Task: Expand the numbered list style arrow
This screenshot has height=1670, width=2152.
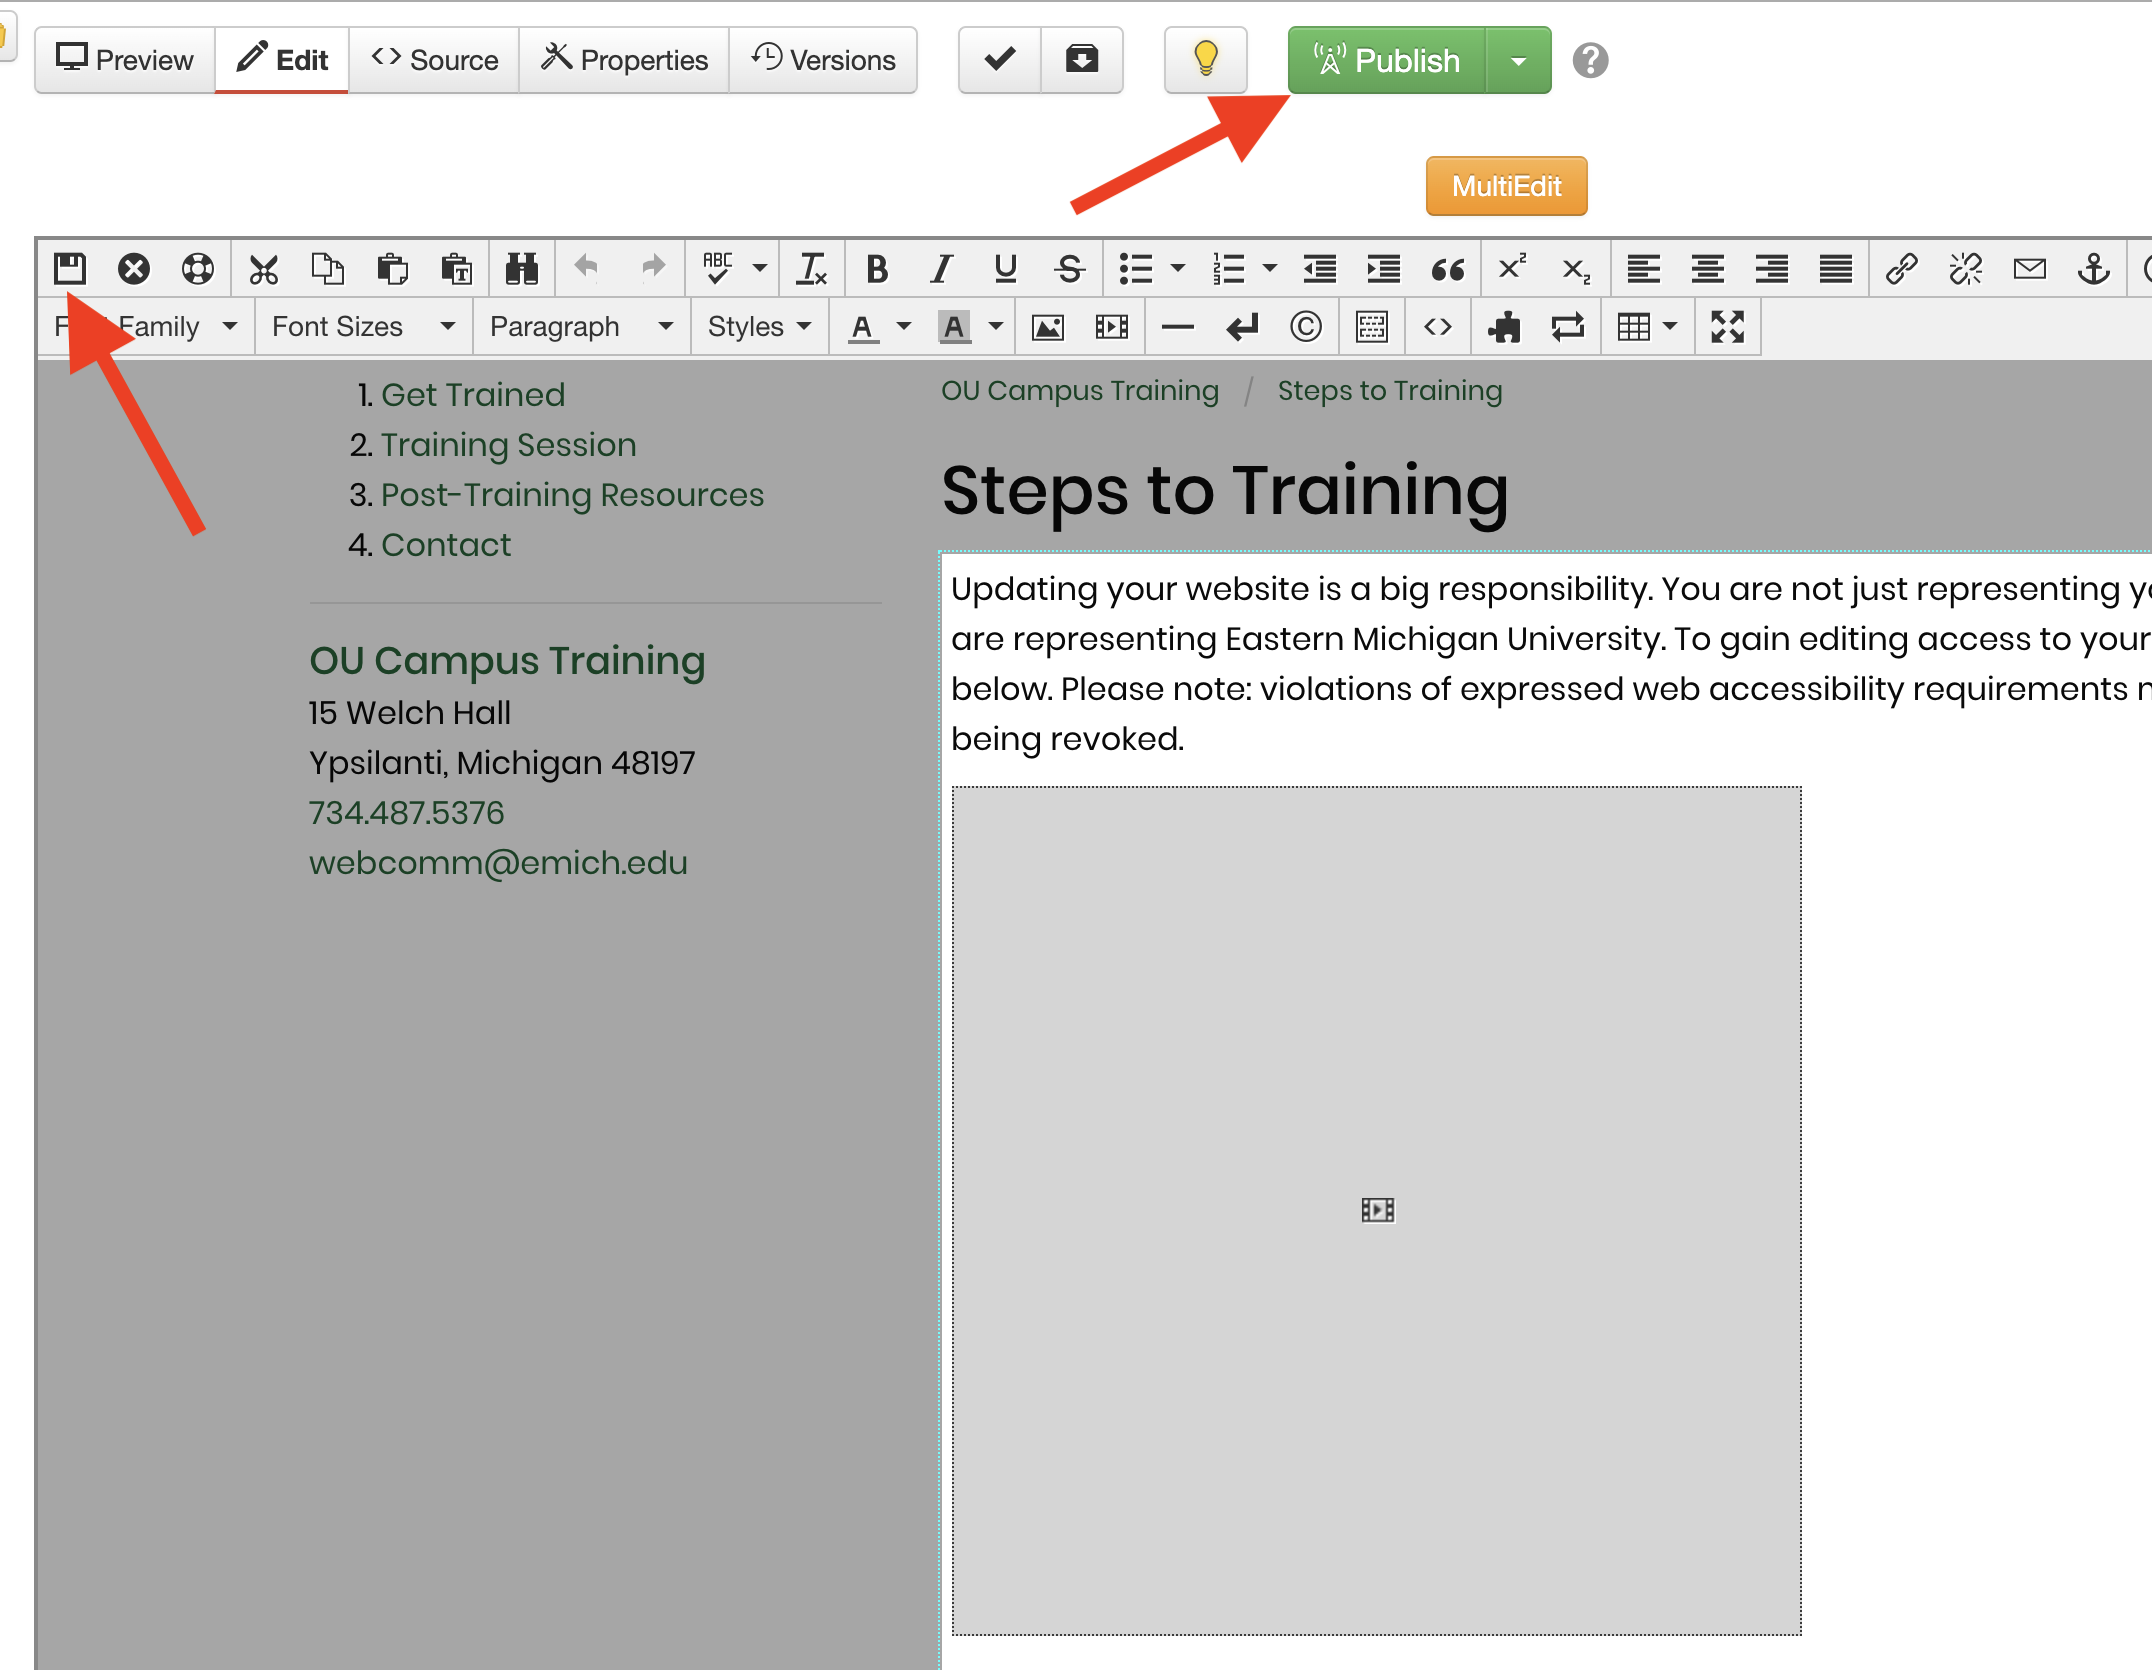Action: coord(1270,268)
